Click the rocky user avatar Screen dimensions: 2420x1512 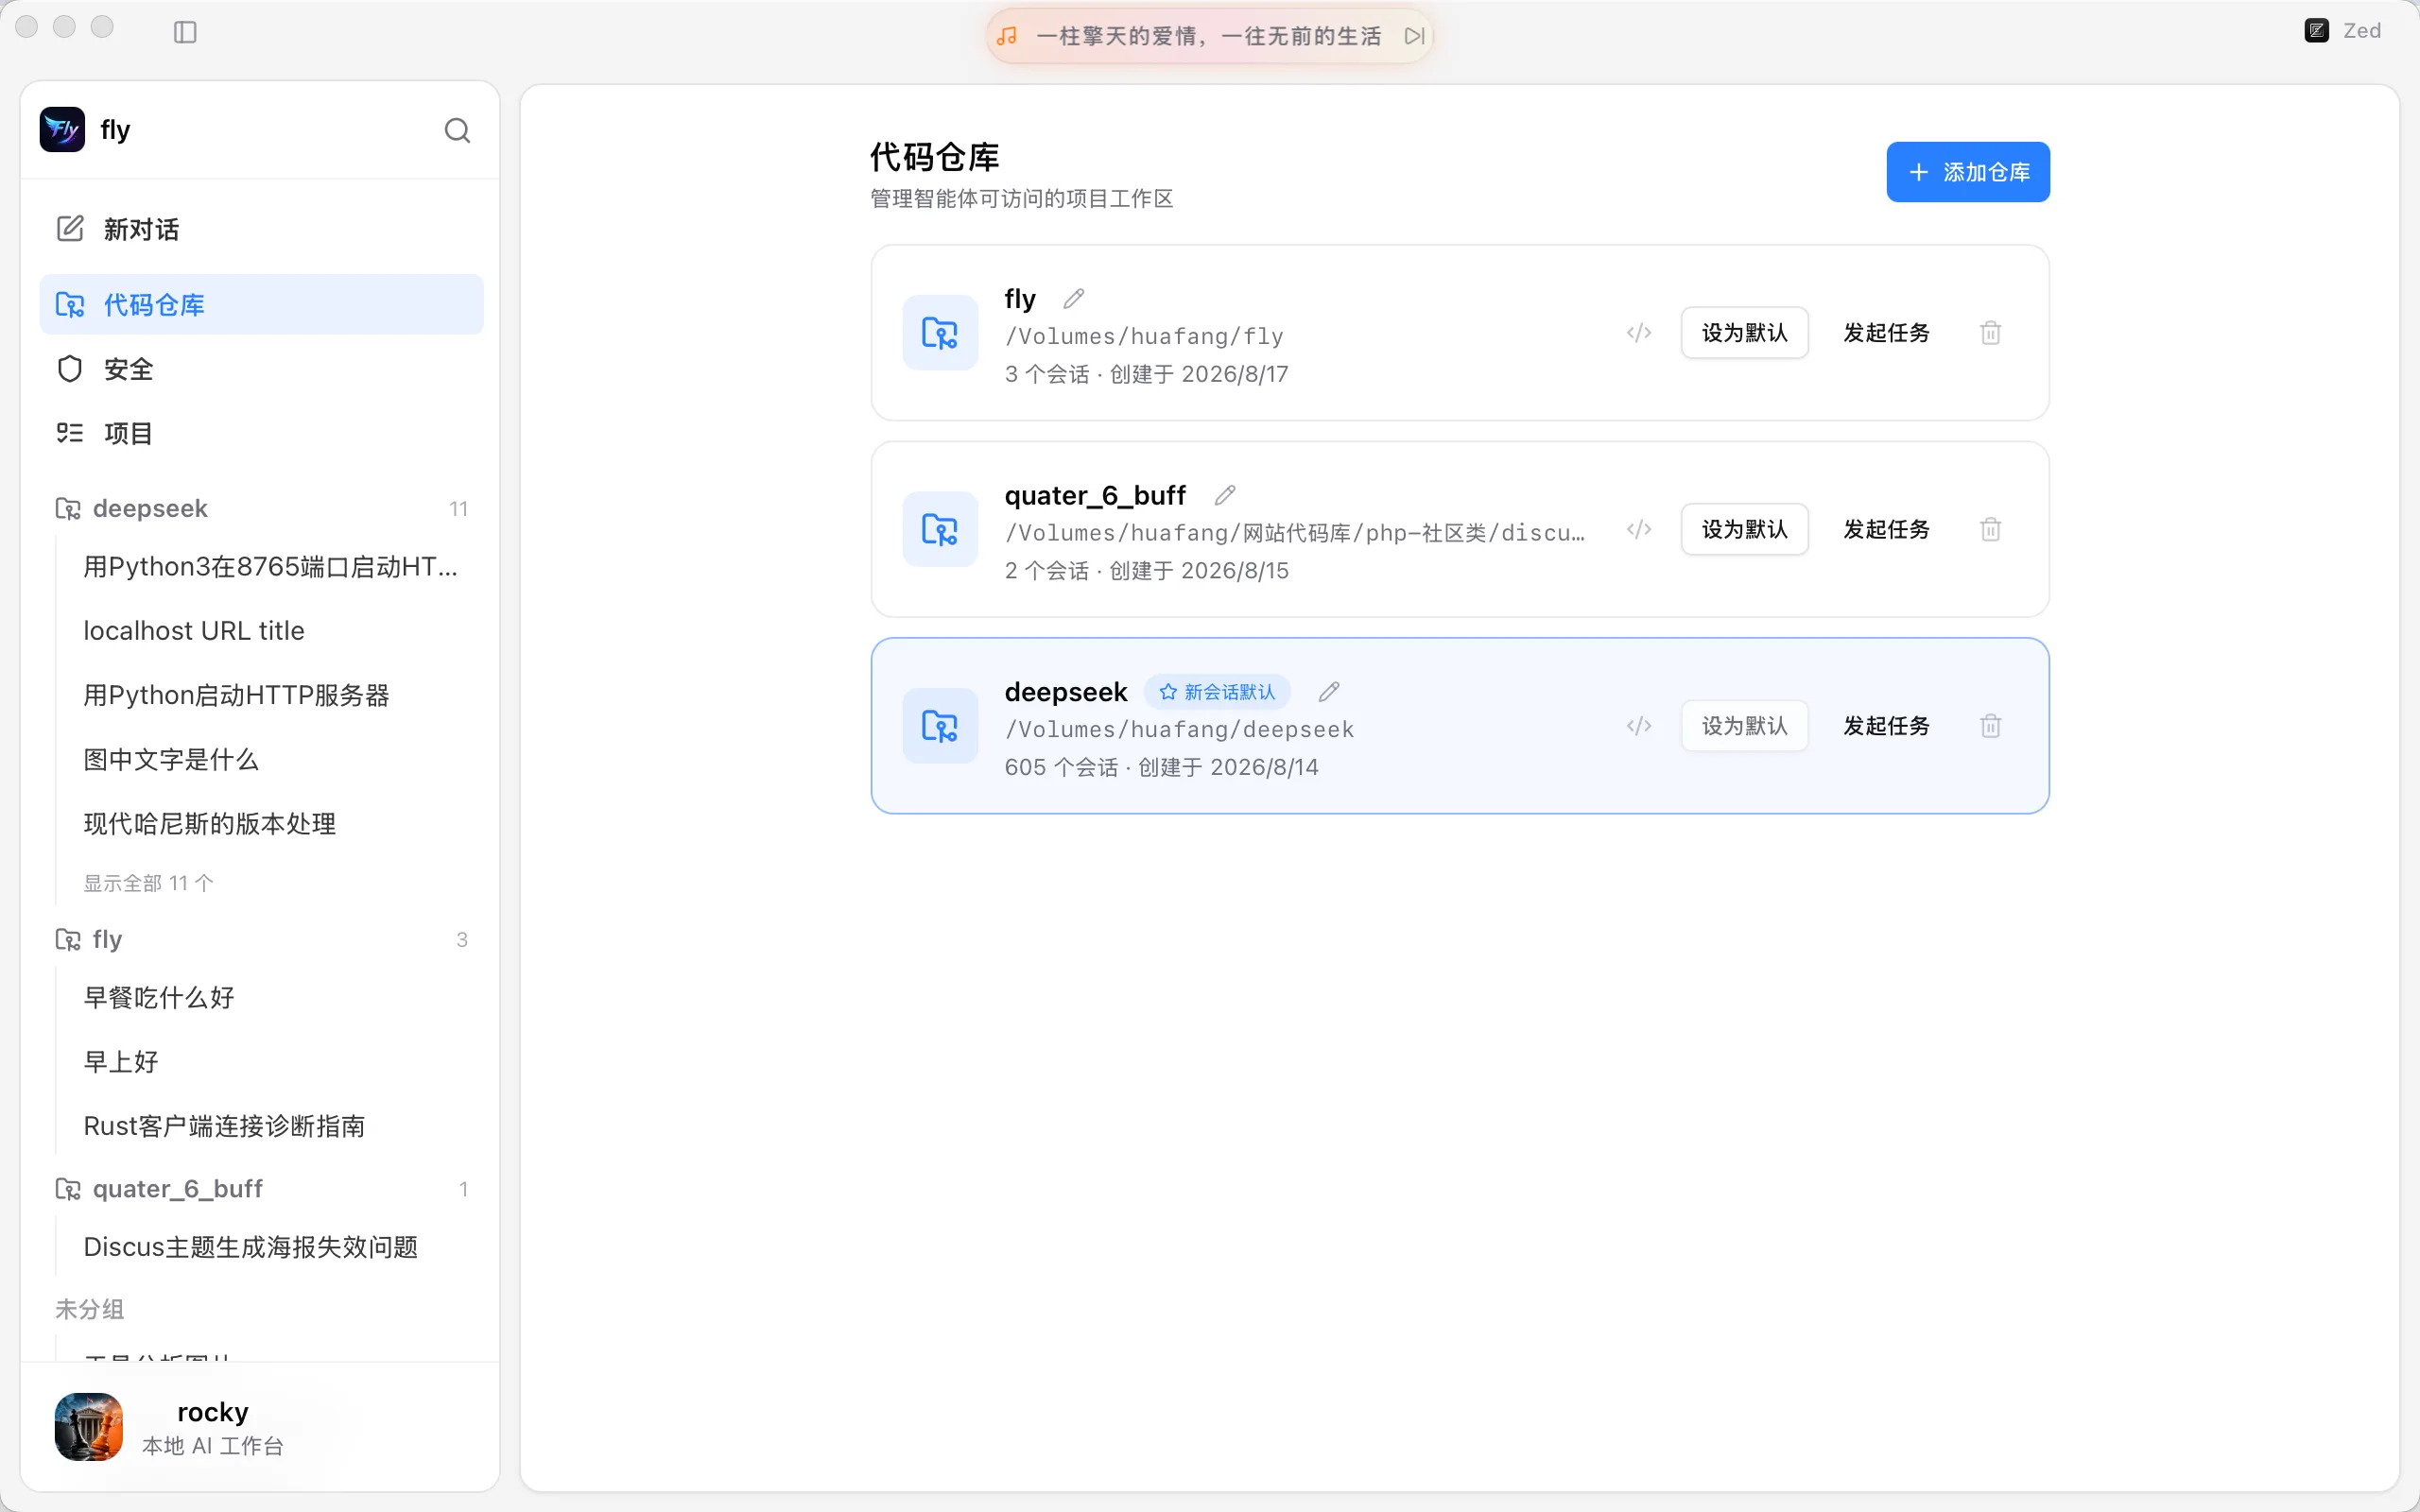89,1427
